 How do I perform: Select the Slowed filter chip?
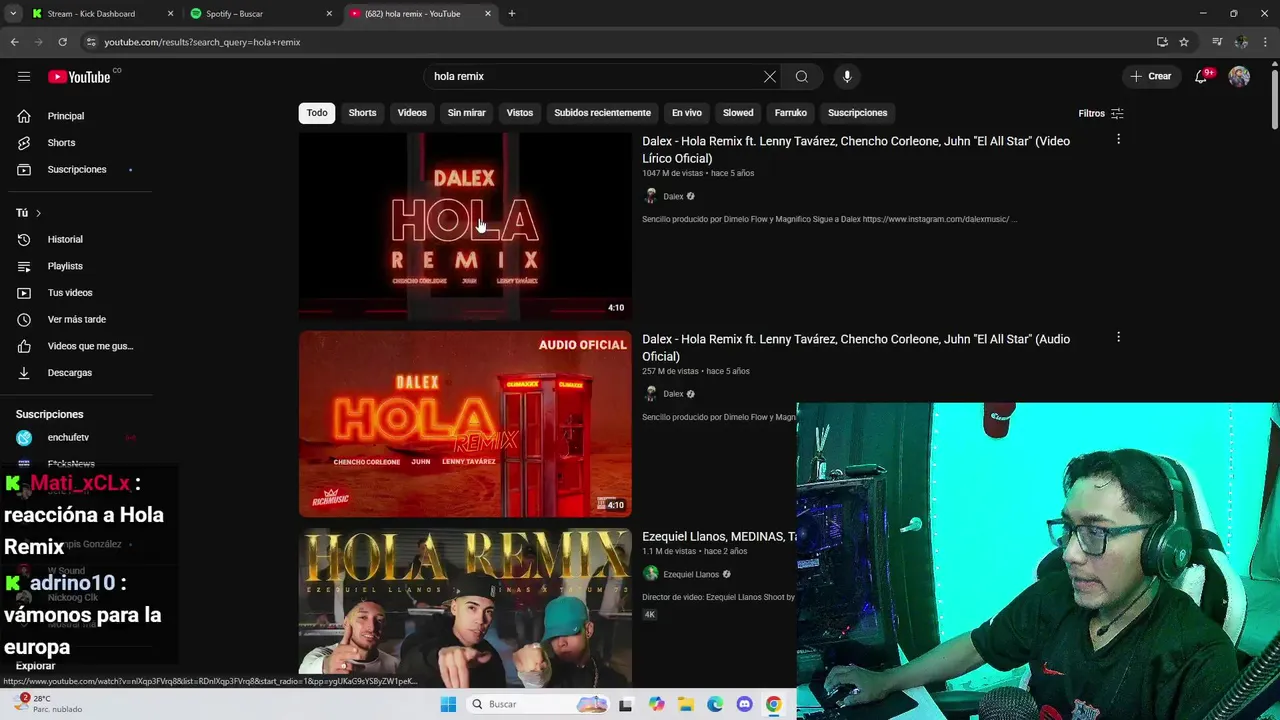click(x=738, y=113)
